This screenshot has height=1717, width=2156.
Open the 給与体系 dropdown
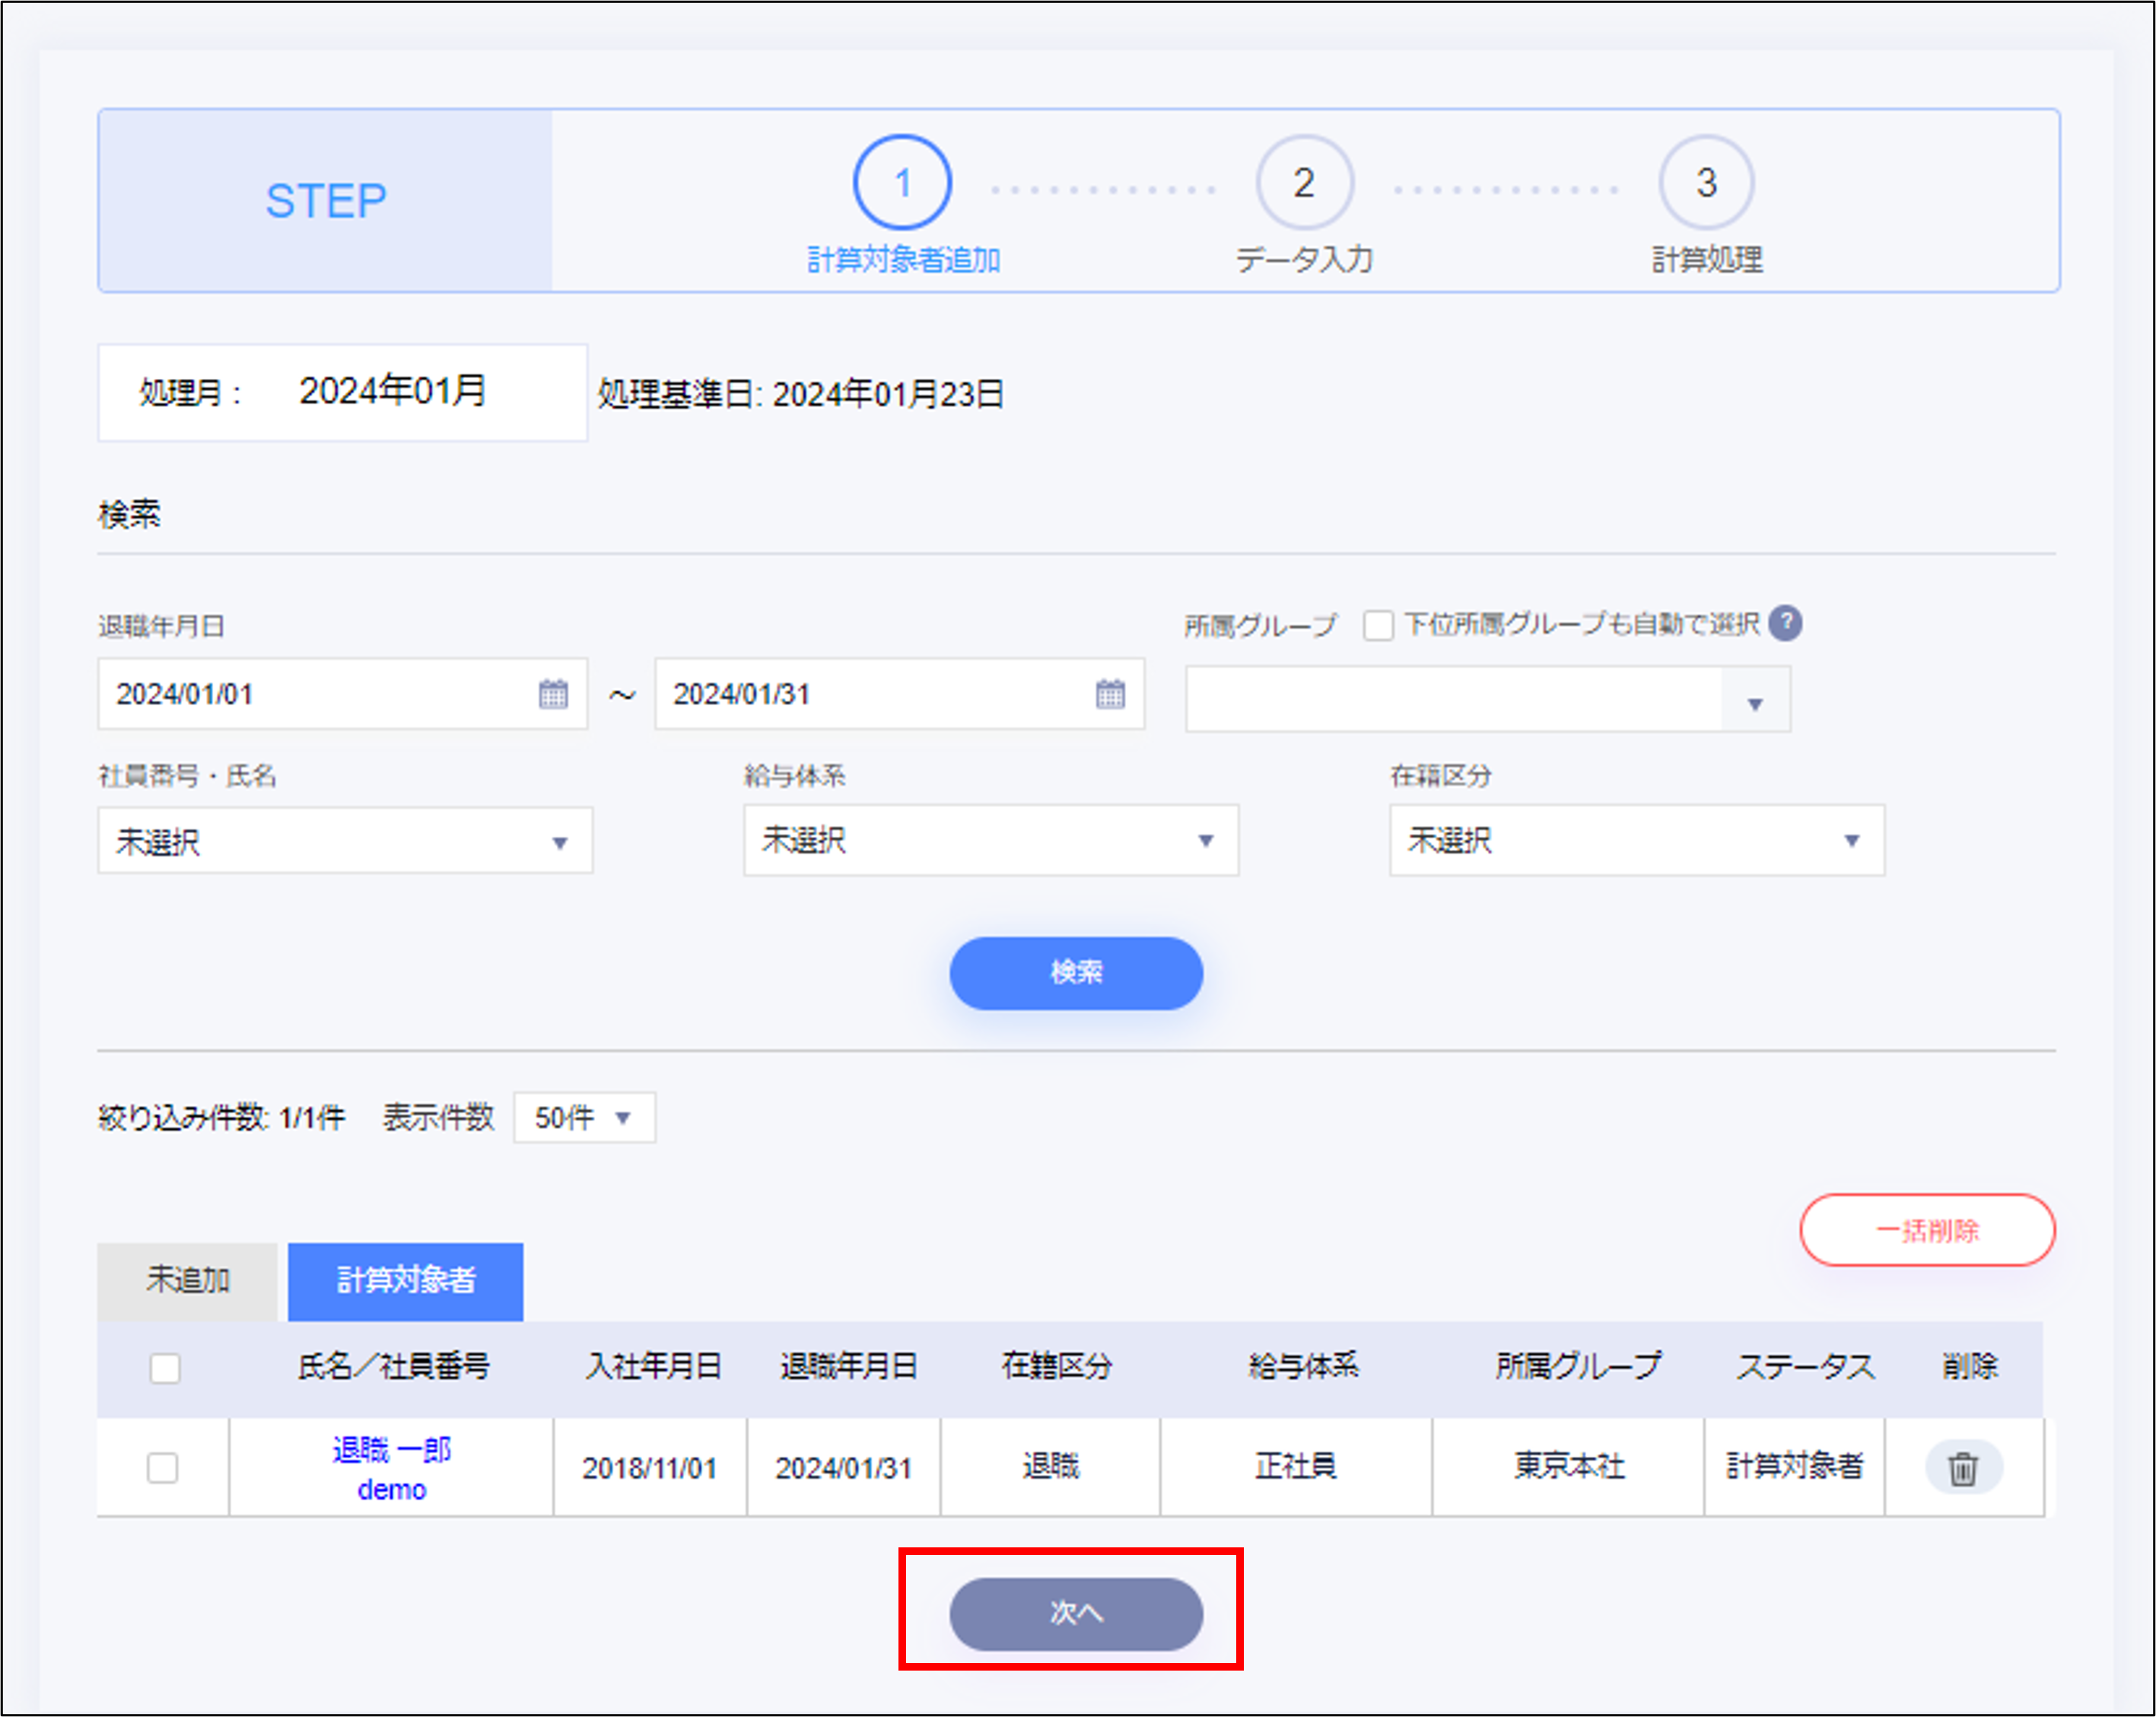click(990, 840)
